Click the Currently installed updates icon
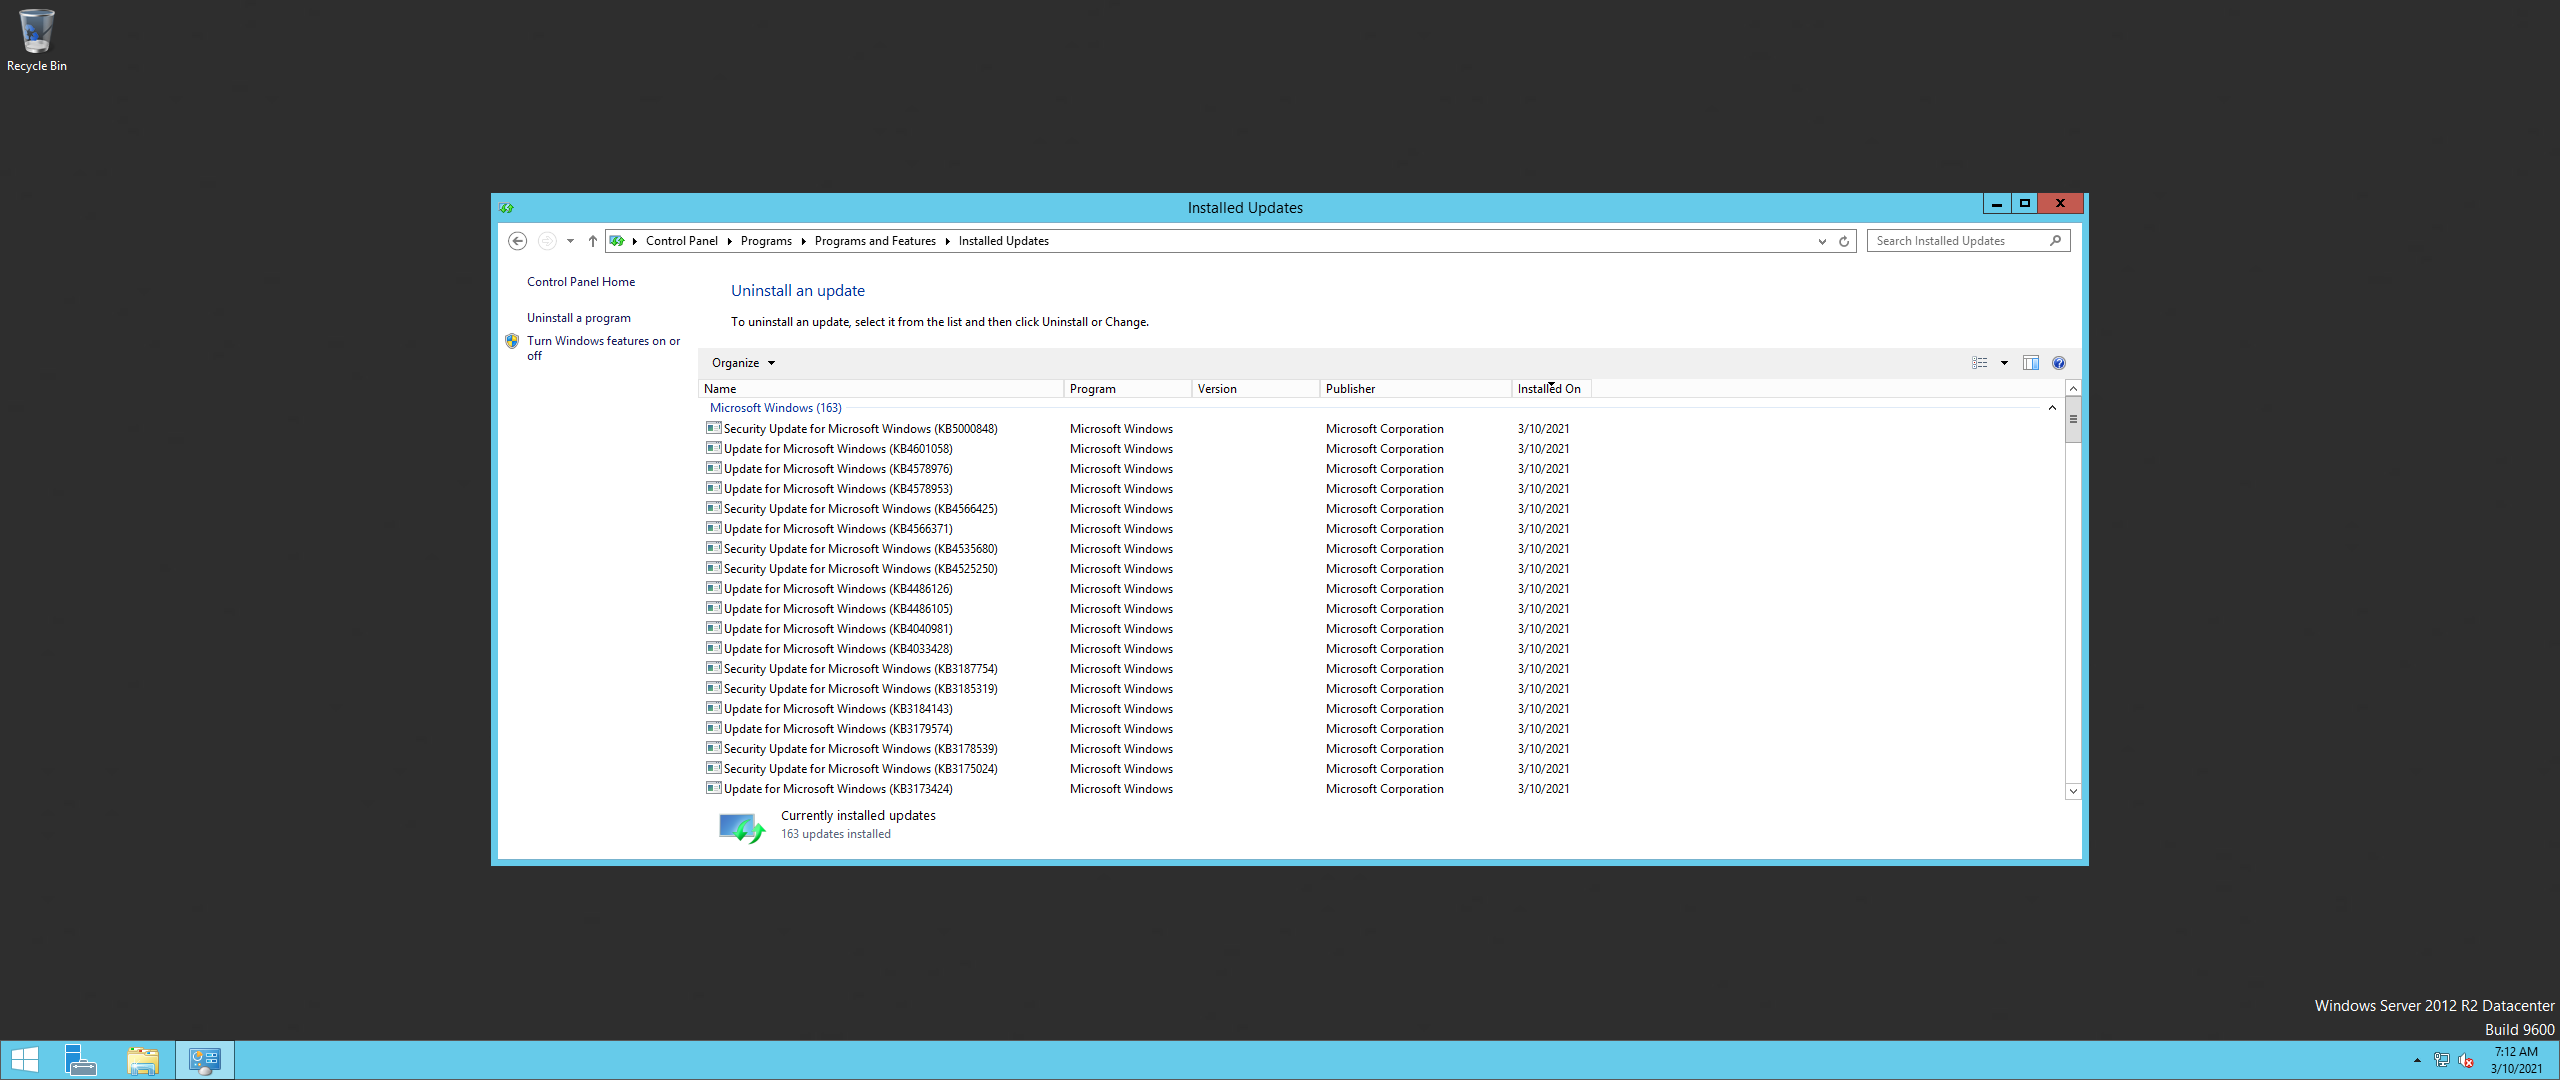The height and width of the screenshot is (1080, 2560). point(742,827)
